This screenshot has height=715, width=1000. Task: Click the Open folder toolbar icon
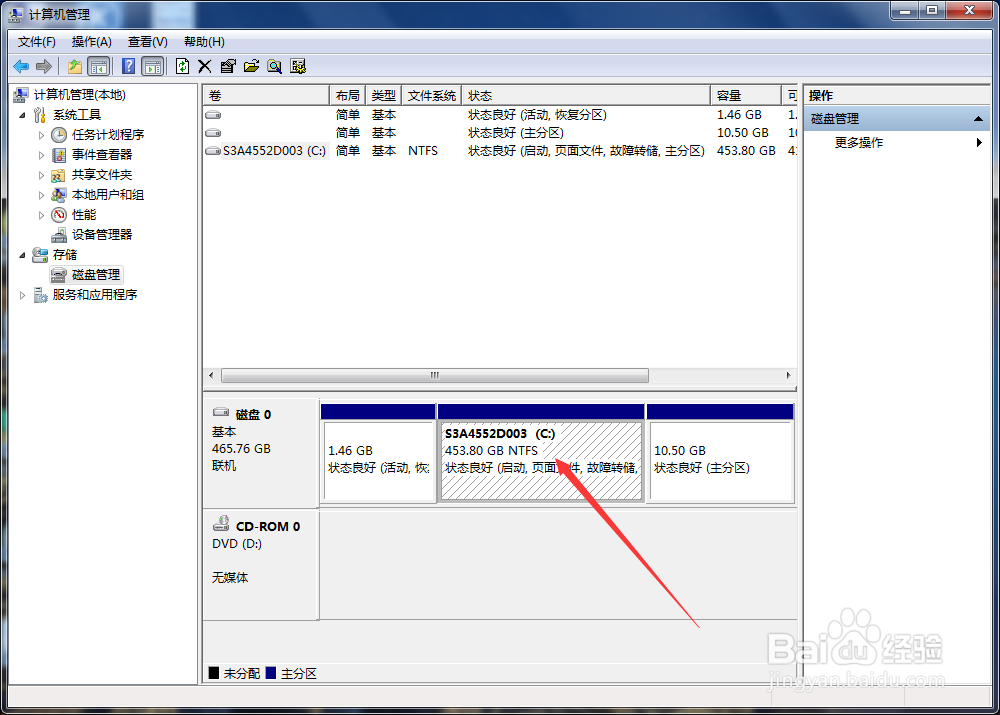(251, 66)
